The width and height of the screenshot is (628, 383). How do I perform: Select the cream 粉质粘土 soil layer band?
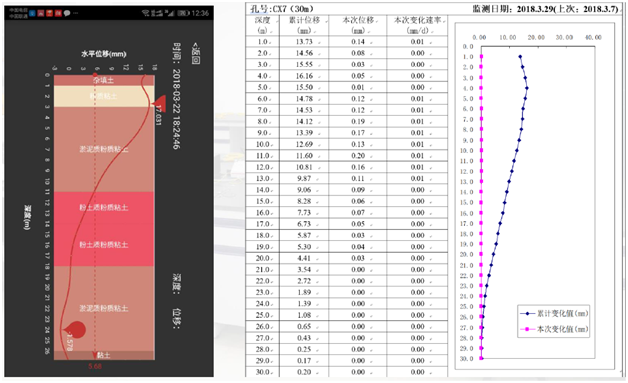104,96
